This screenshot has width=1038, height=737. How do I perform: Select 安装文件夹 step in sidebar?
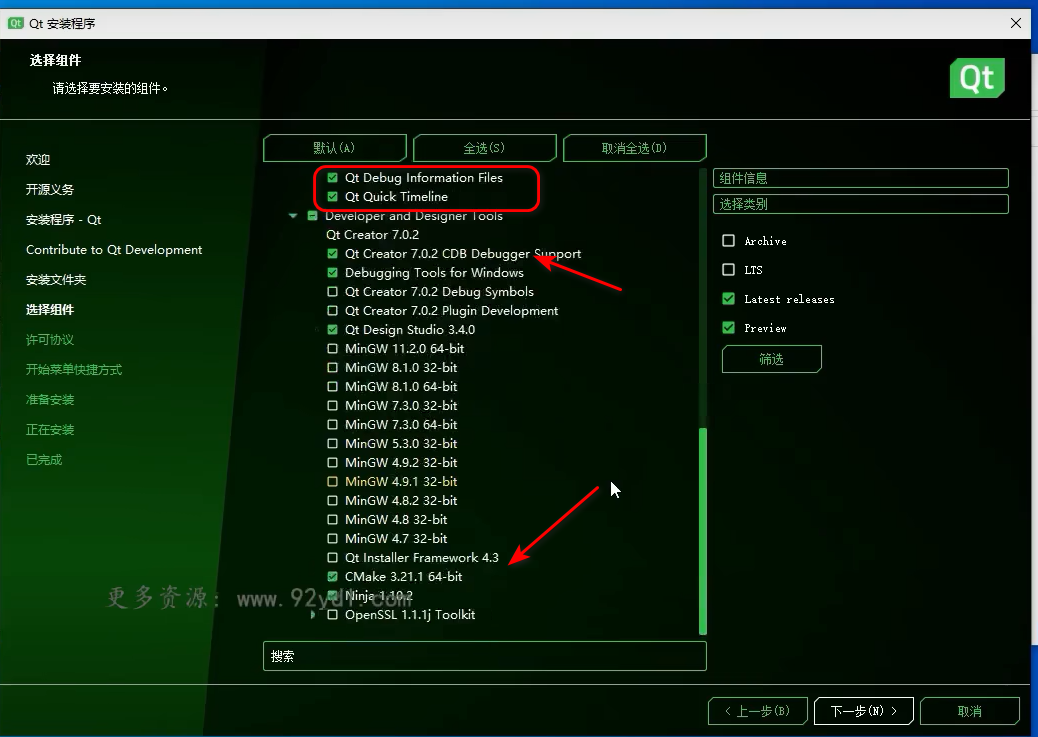click(56, 279)
